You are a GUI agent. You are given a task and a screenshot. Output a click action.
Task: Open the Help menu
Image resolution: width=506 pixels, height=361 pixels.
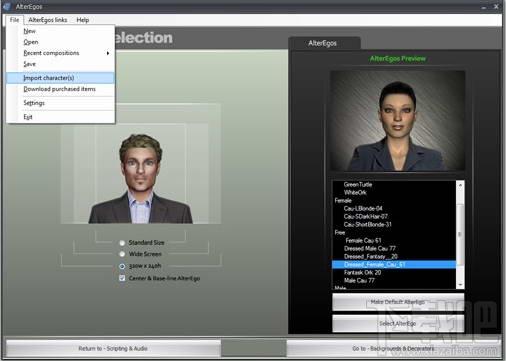click(x=83, y=20)
